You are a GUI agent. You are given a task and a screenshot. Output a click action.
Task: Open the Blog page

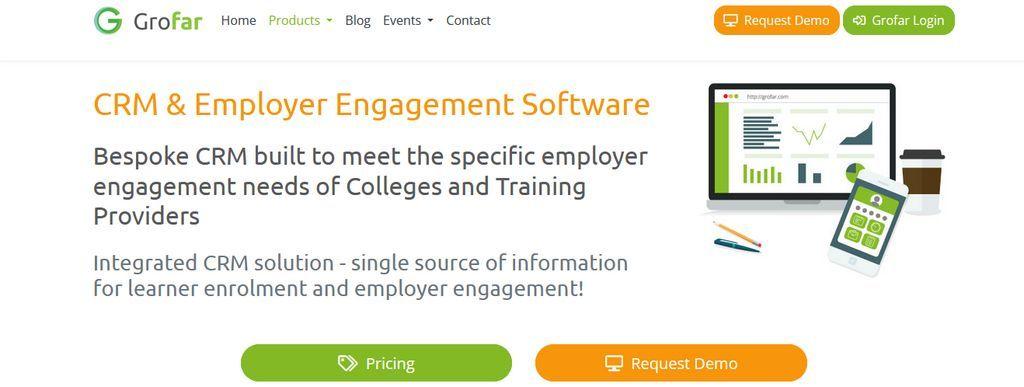pyautogui.click(x=358, y=20)
